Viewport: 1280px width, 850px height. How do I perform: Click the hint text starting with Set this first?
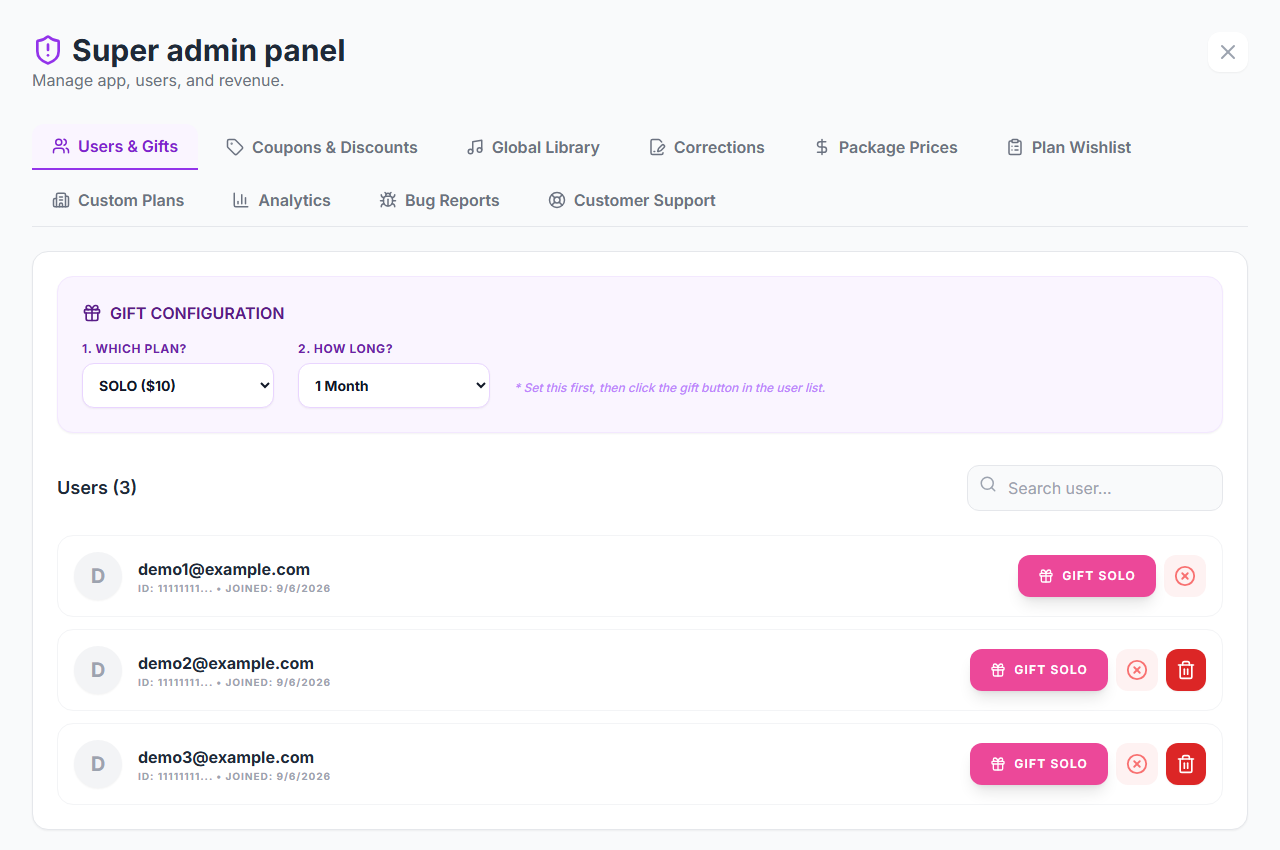670,387
